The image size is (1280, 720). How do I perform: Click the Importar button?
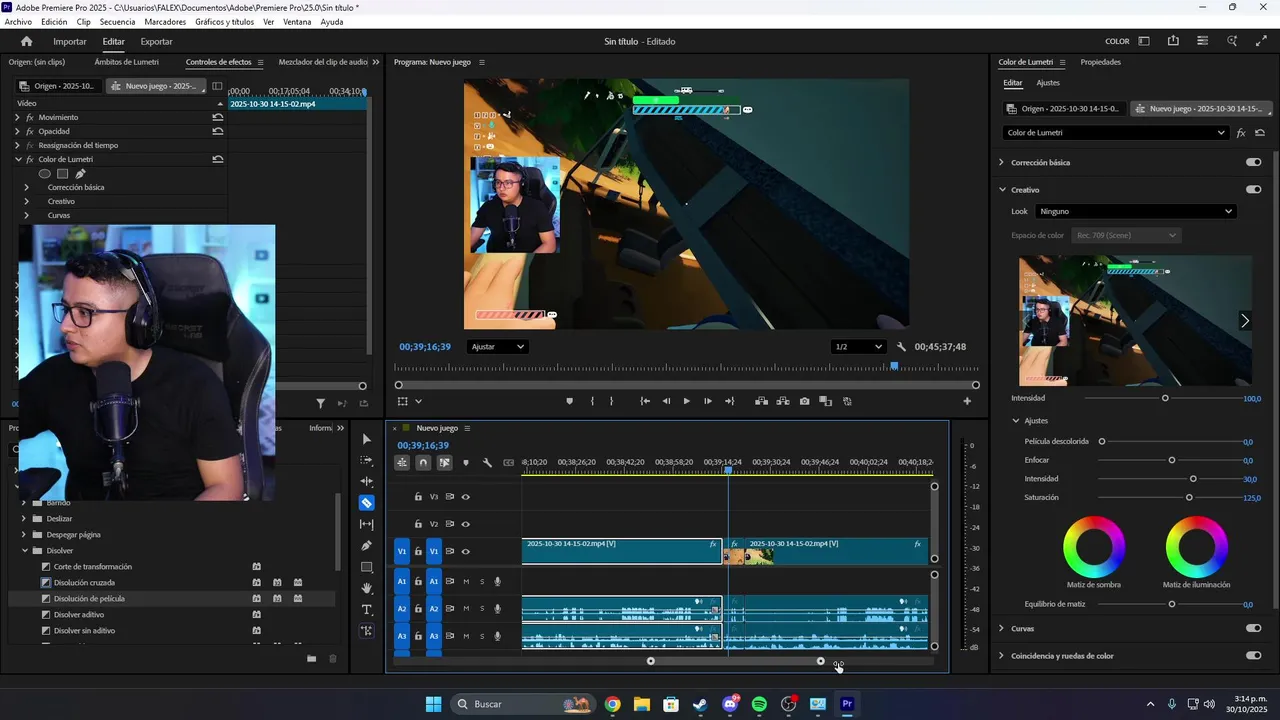[x=70, y=41]
